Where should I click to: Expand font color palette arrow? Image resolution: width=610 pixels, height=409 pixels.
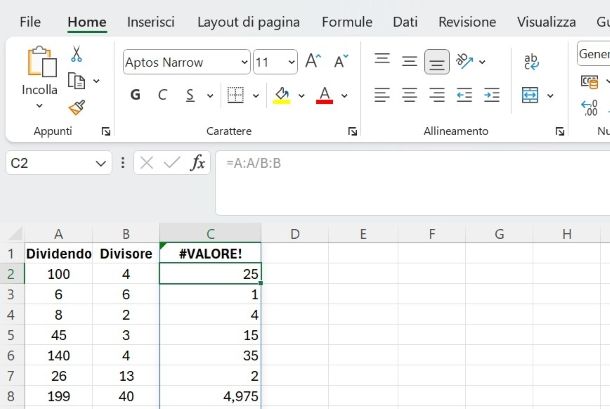pos(344,95)
